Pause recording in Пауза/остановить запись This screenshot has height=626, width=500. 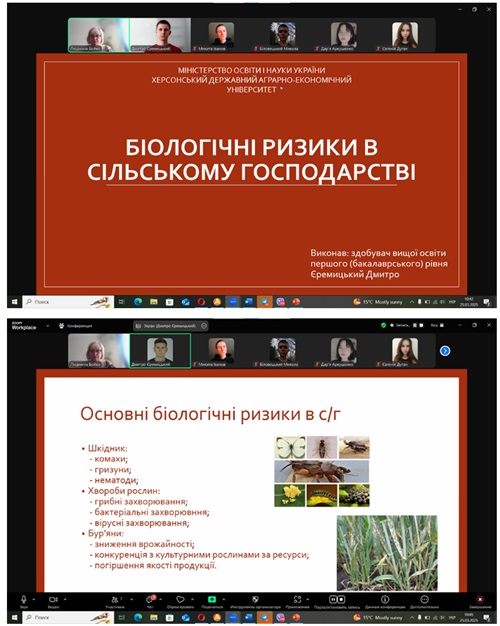(332, 599)
